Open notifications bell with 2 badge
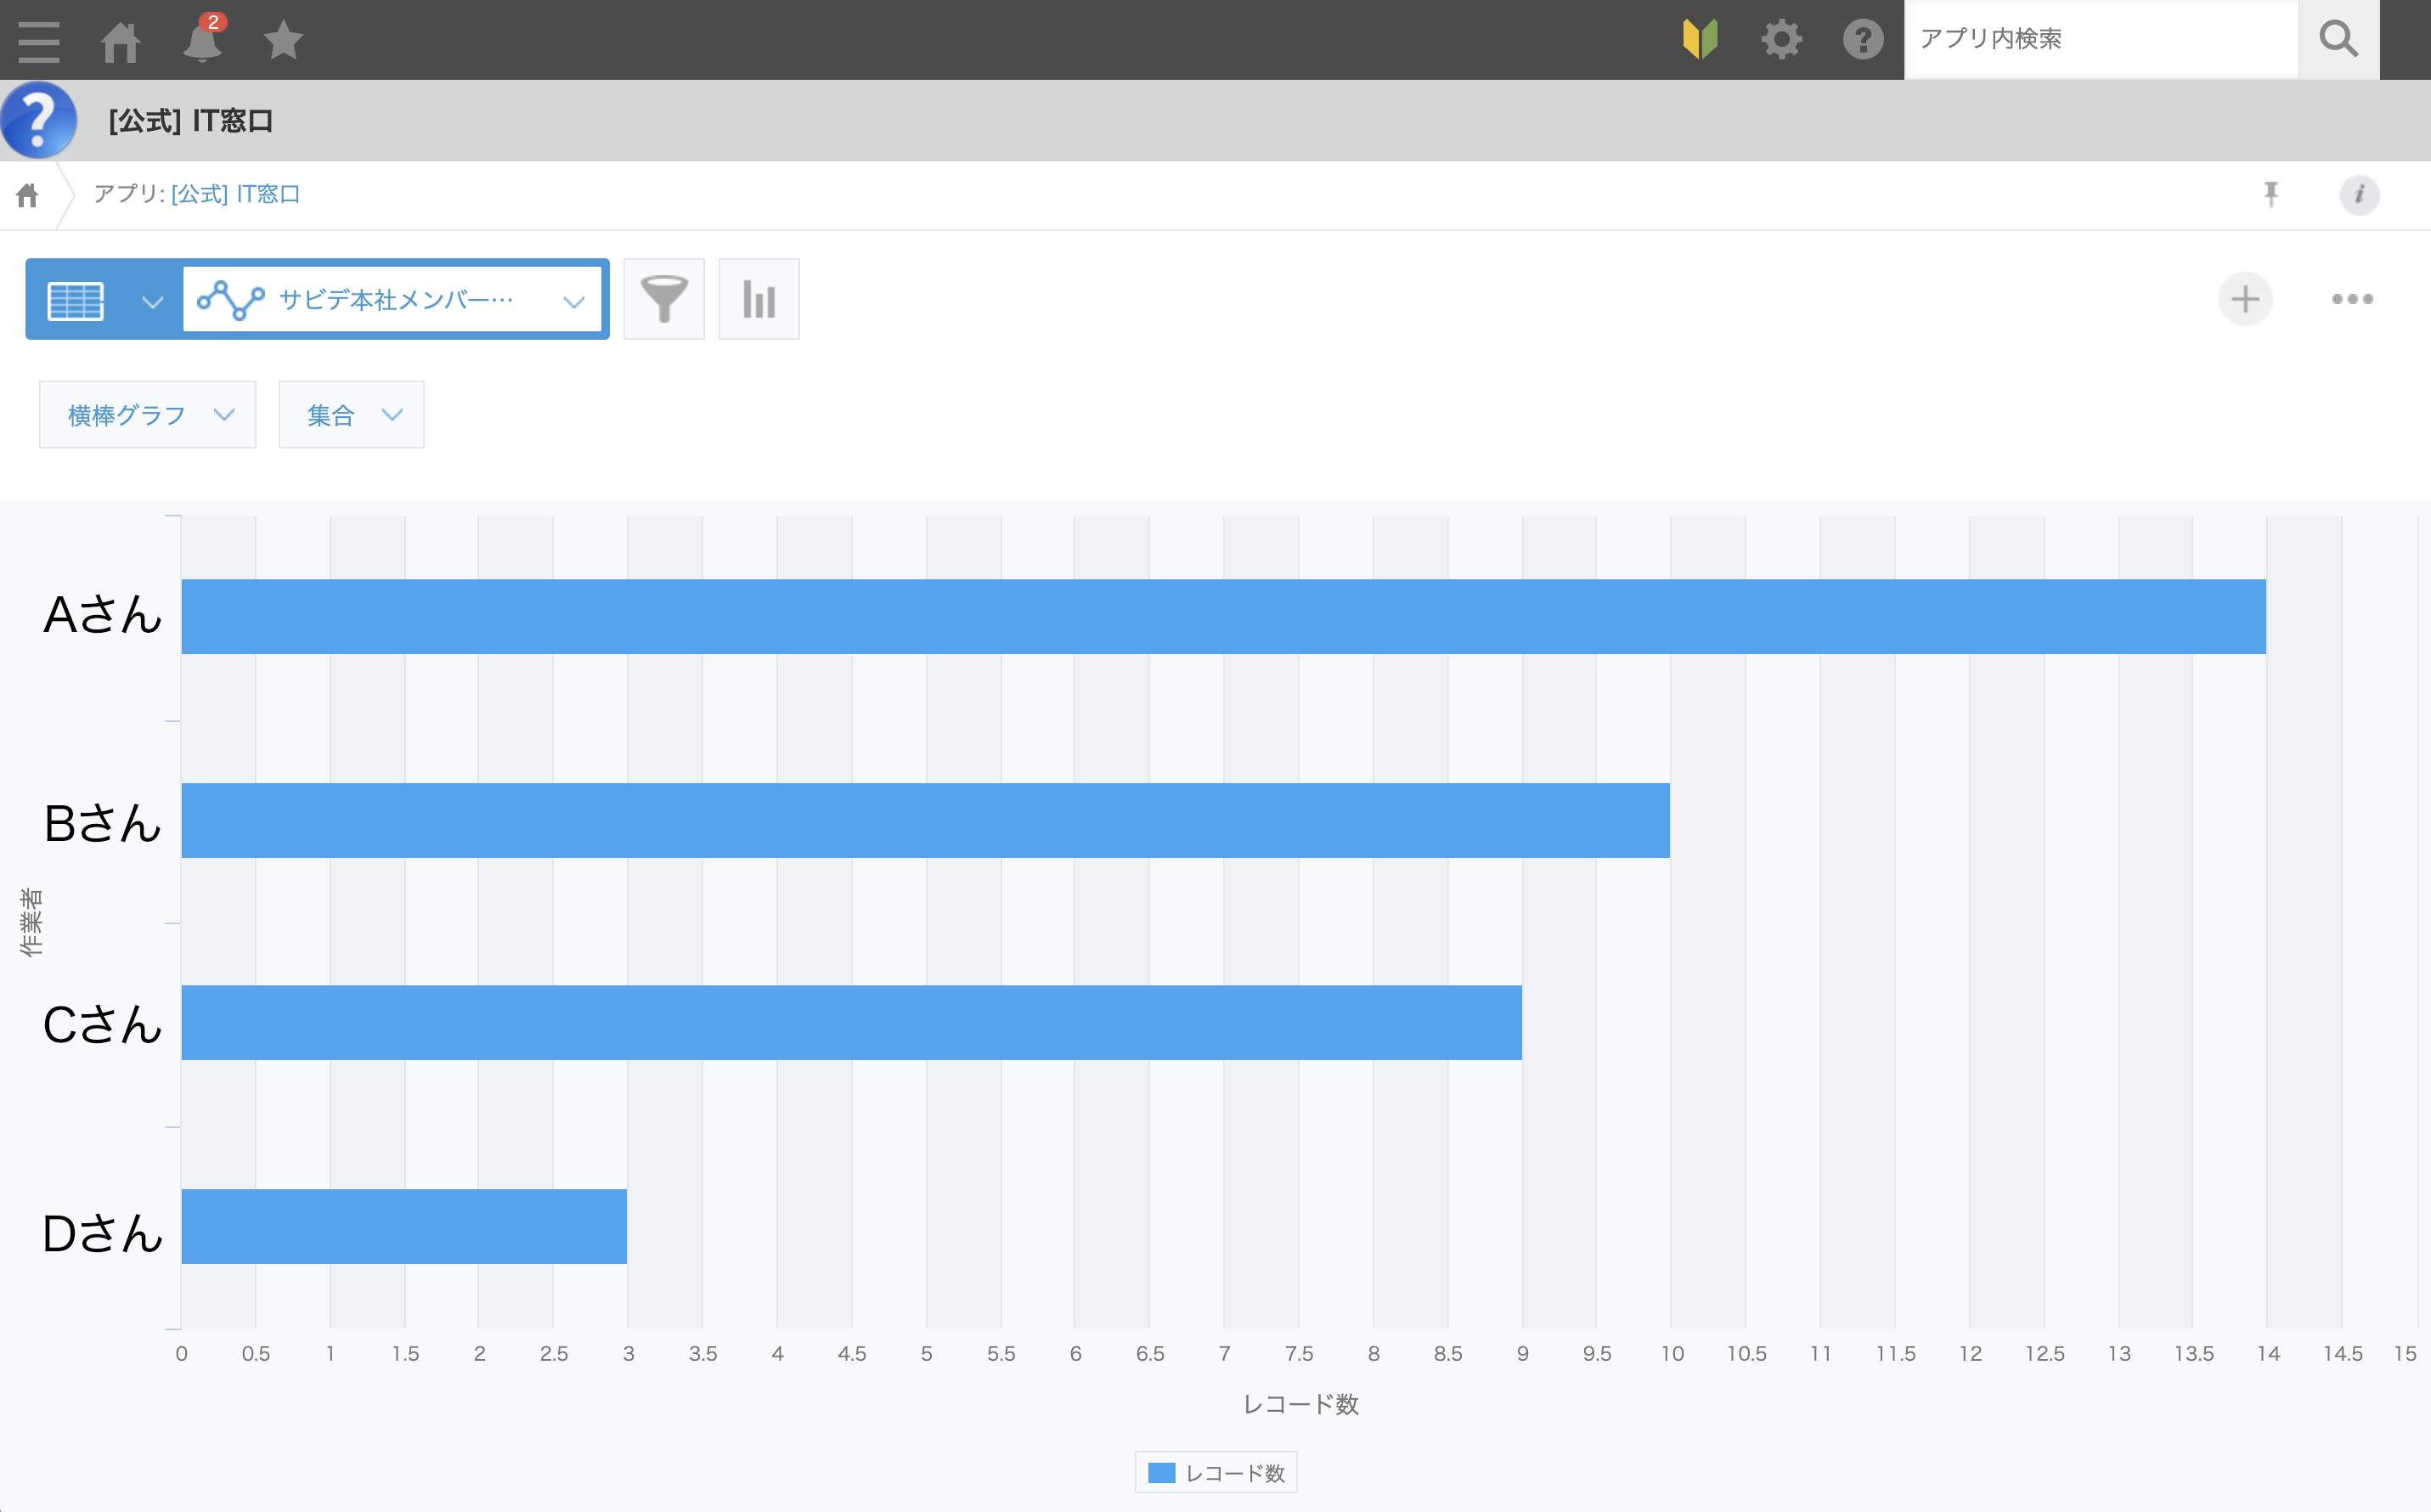Screen dimensions: 2431x1512 click(203, 39)
